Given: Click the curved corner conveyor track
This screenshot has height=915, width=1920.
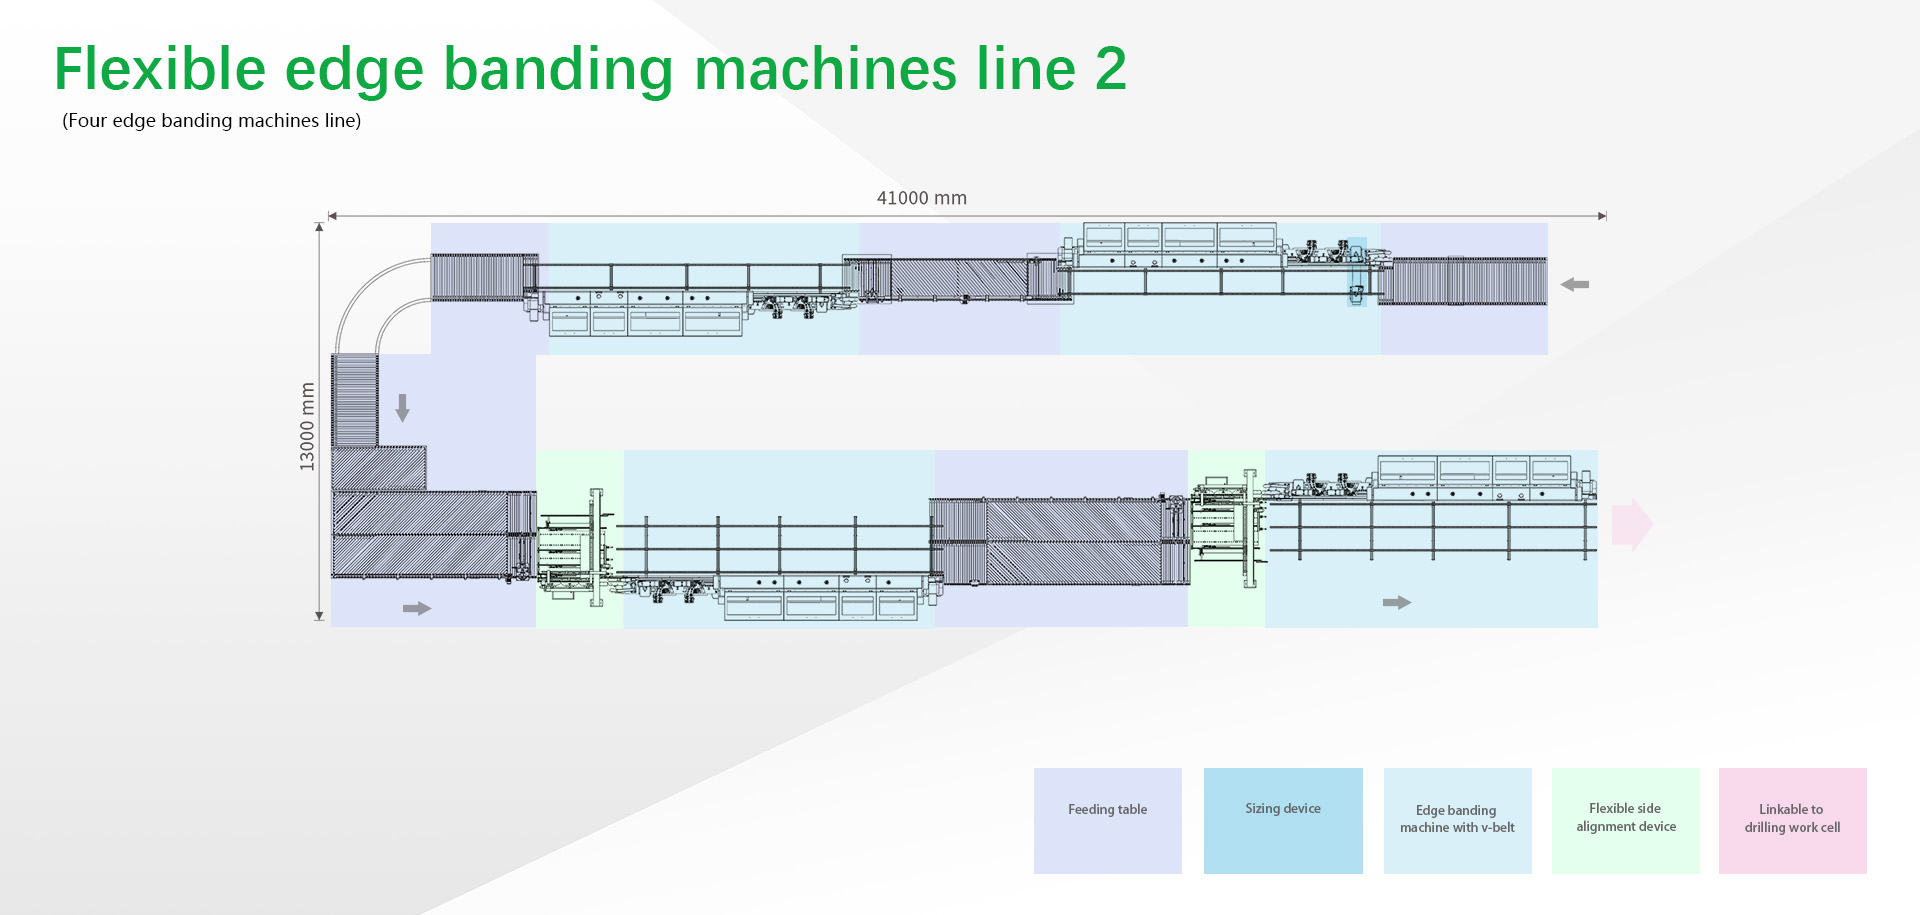Looking at the screenshot, I should 380,300.
